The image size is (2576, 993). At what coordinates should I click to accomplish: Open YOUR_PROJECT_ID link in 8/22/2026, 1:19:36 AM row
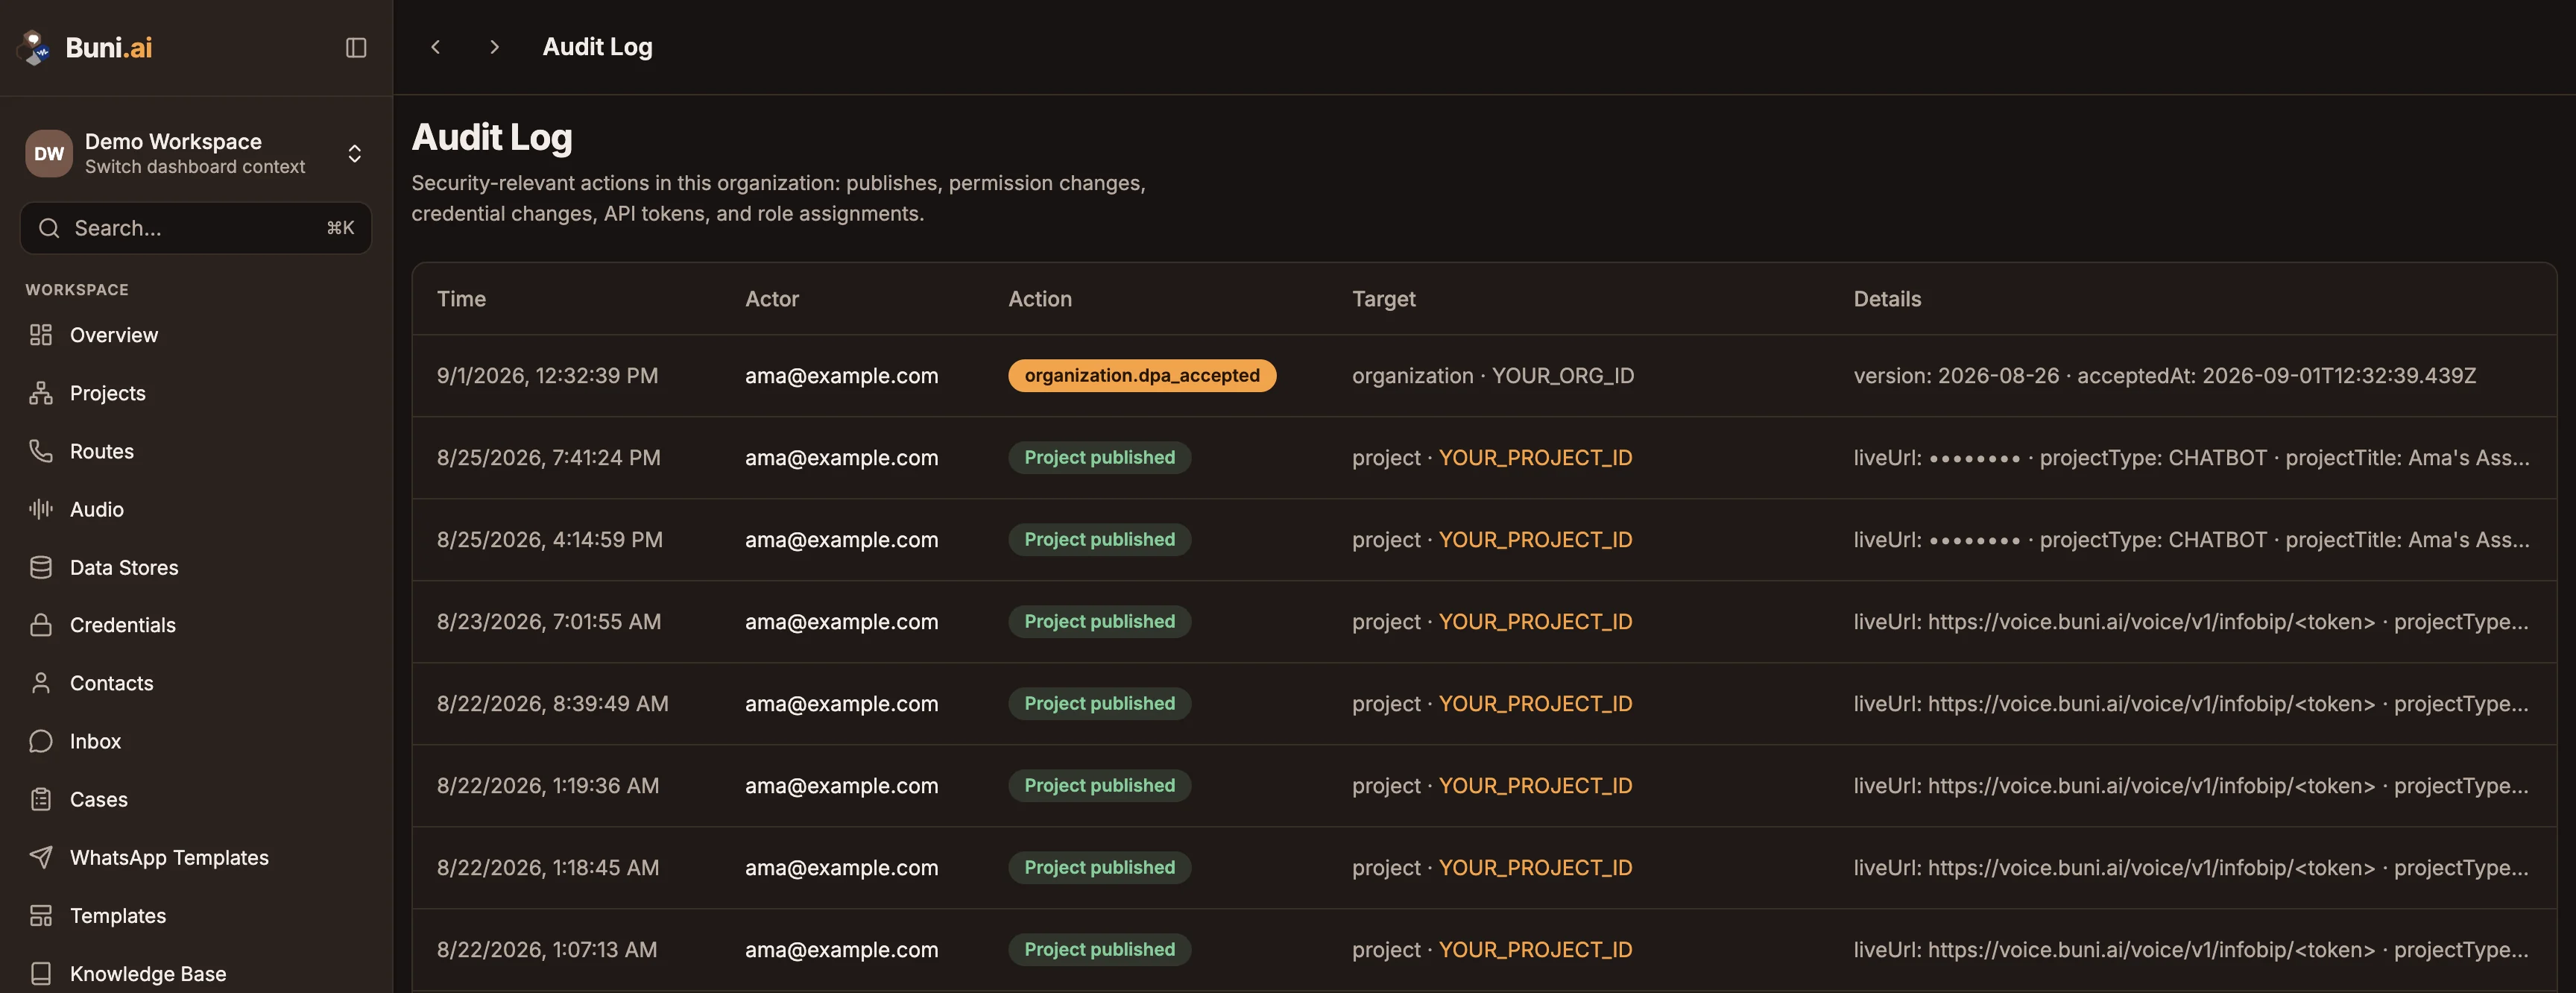1535,785
